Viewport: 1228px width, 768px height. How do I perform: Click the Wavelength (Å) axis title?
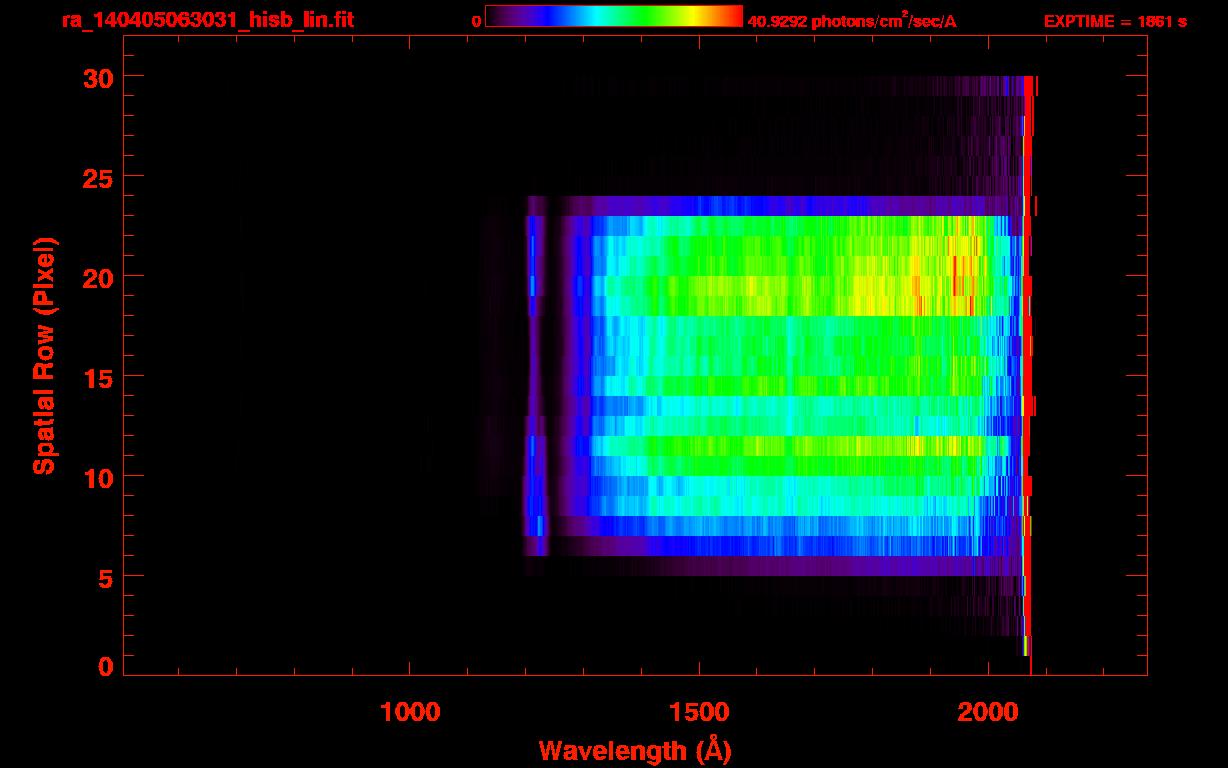click(635, 750)
